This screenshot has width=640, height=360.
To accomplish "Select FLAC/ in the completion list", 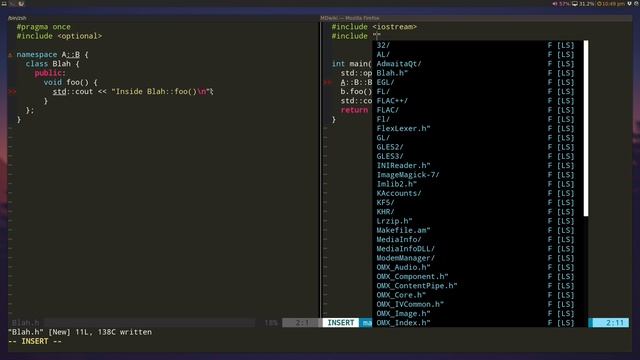I will point(478,110).
